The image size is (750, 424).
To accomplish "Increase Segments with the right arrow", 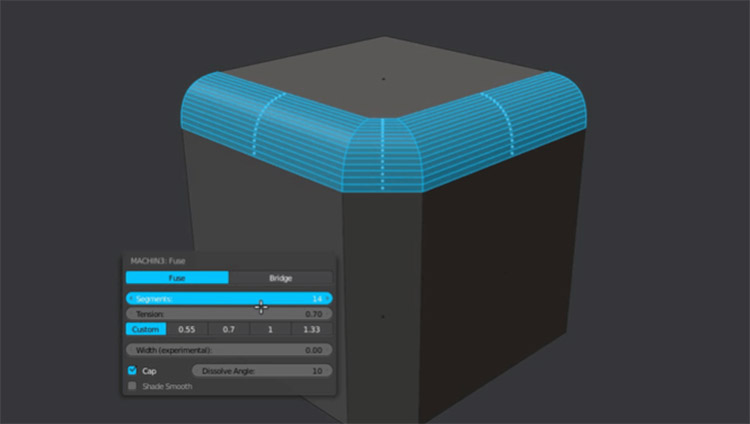I will 328,298.
